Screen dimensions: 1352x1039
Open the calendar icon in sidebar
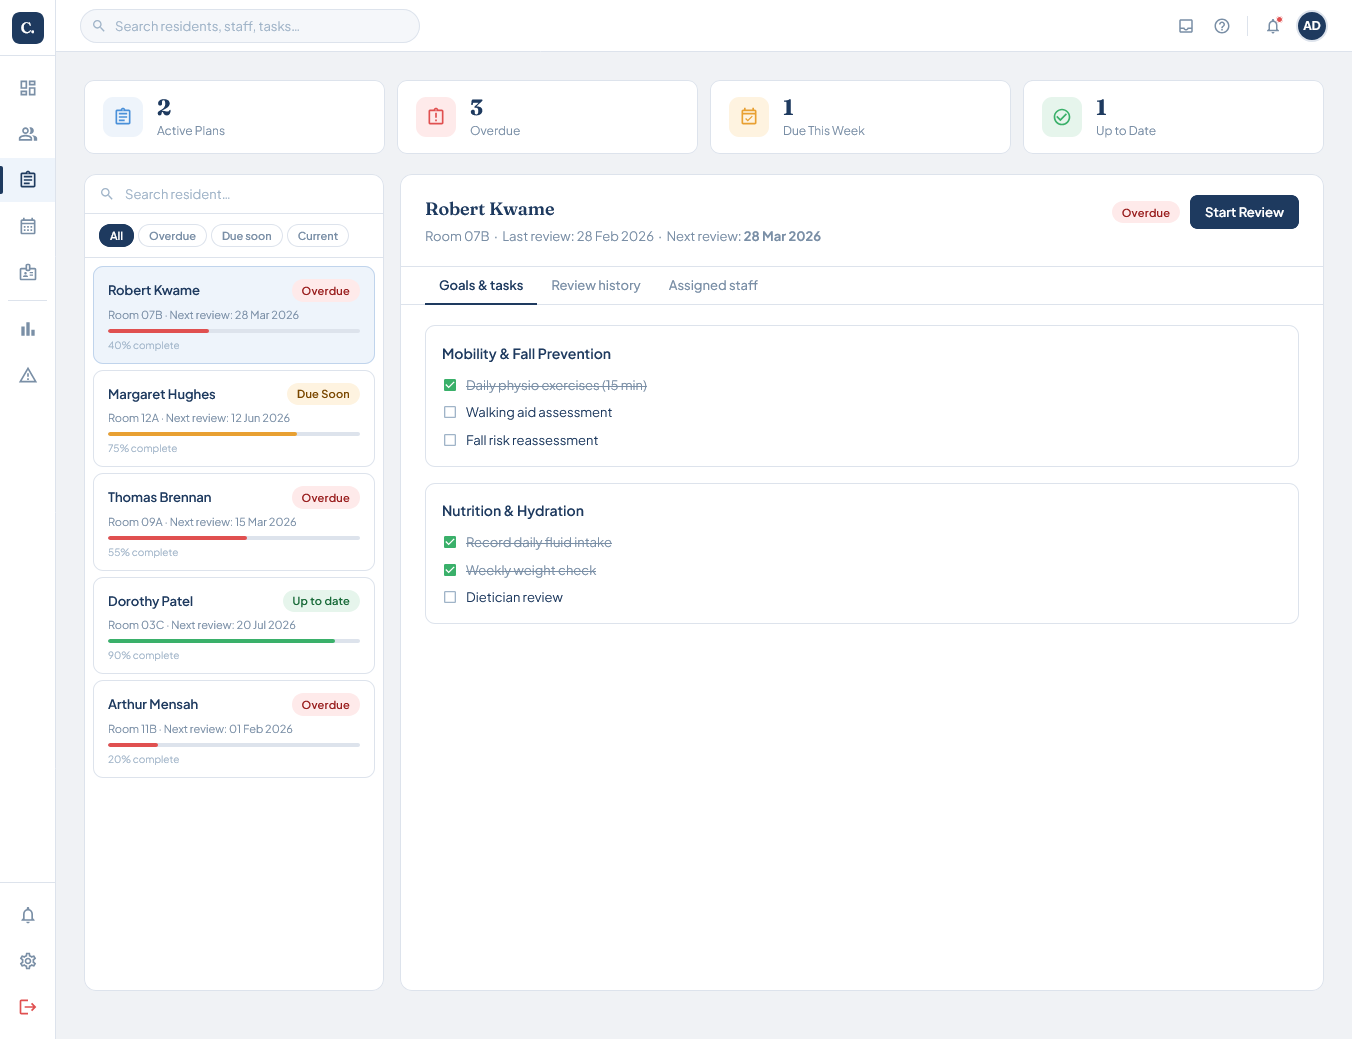(28, 226)
